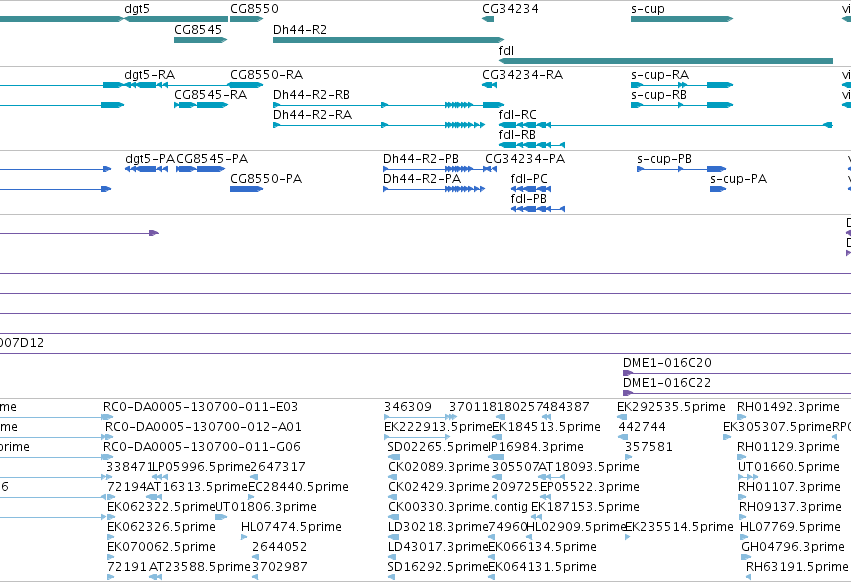
Task: Select the dgt5 gene feature
Action: point(176,19)
